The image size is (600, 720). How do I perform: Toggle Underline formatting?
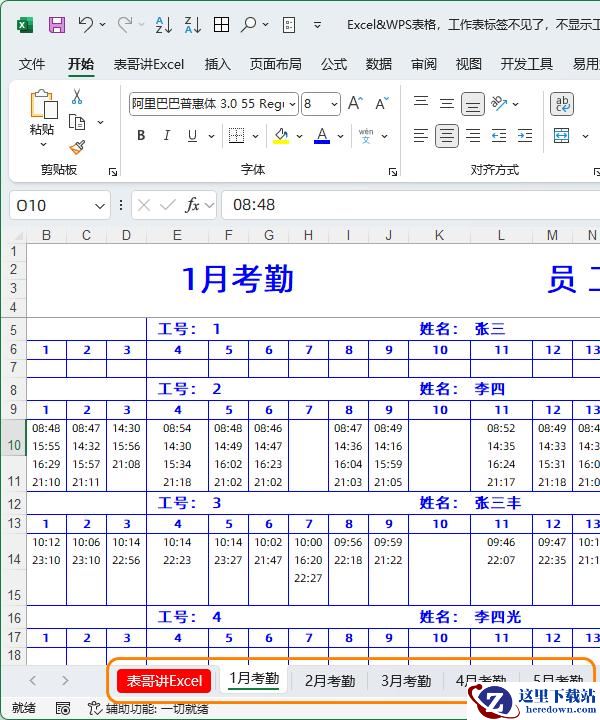[x=192, y=135]
